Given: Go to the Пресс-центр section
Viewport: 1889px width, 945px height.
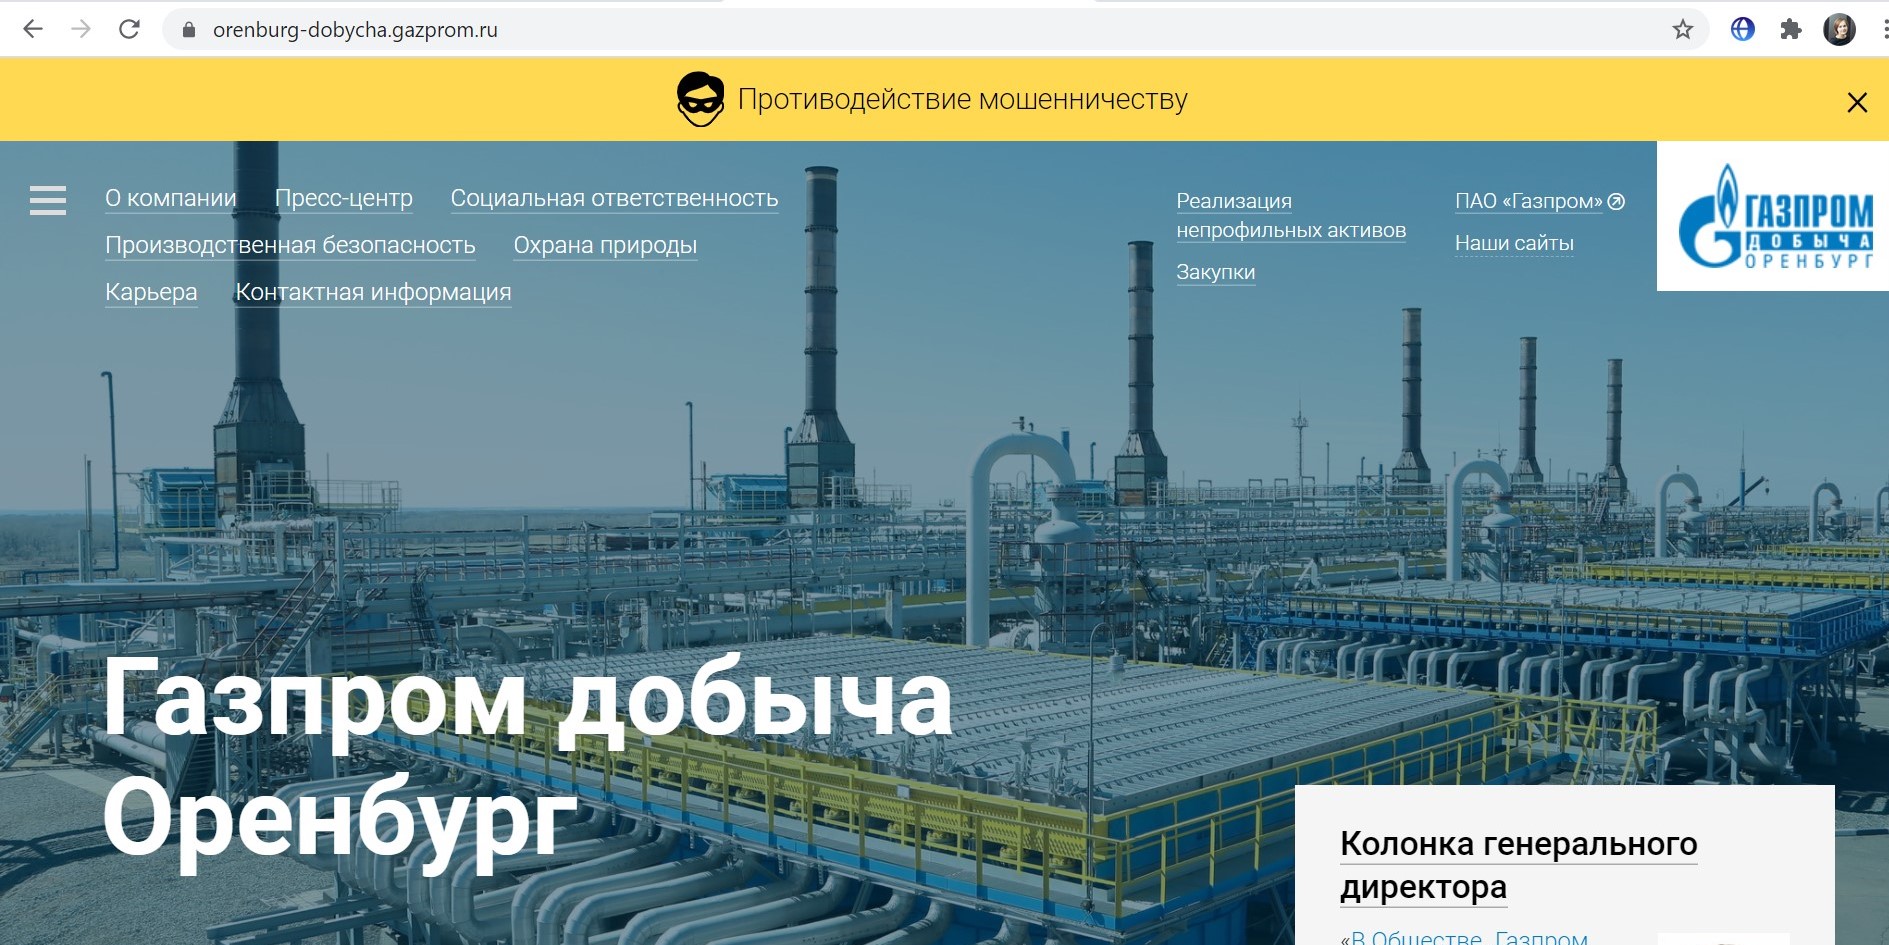Looking at the screenshot, I should [344, 198].
